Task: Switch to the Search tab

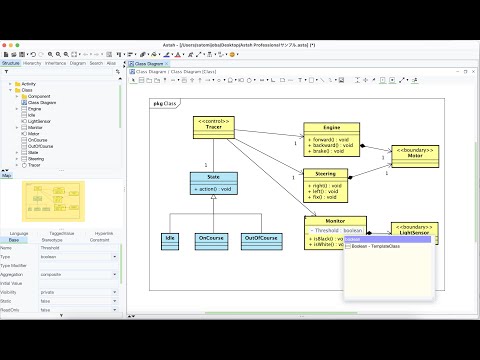Action: tap(96, 63)
